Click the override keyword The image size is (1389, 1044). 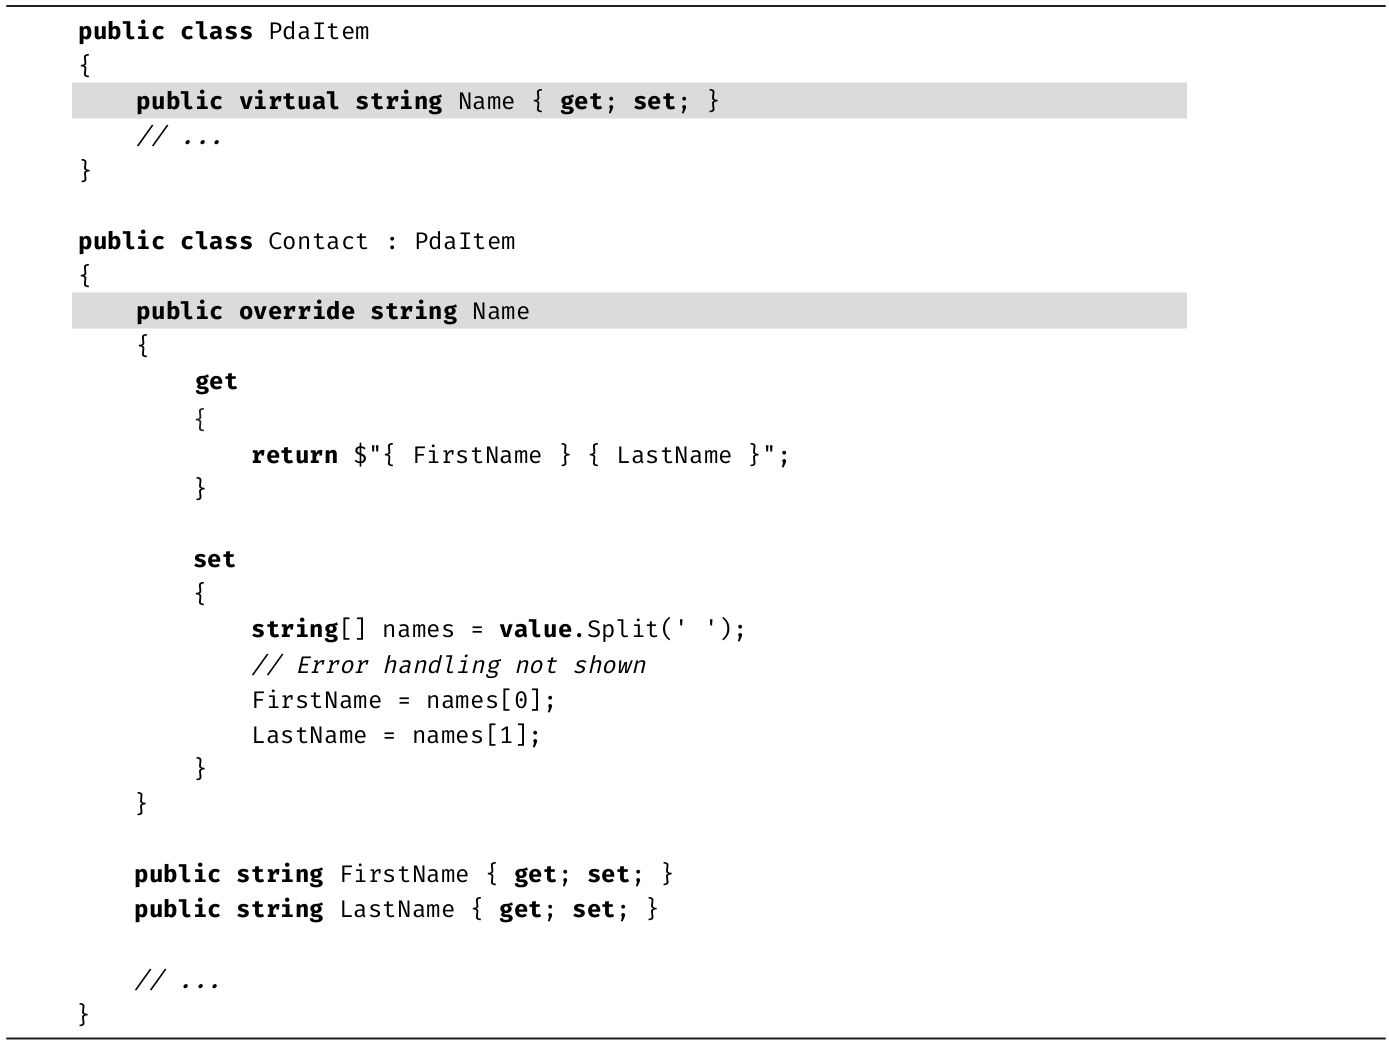296,311
